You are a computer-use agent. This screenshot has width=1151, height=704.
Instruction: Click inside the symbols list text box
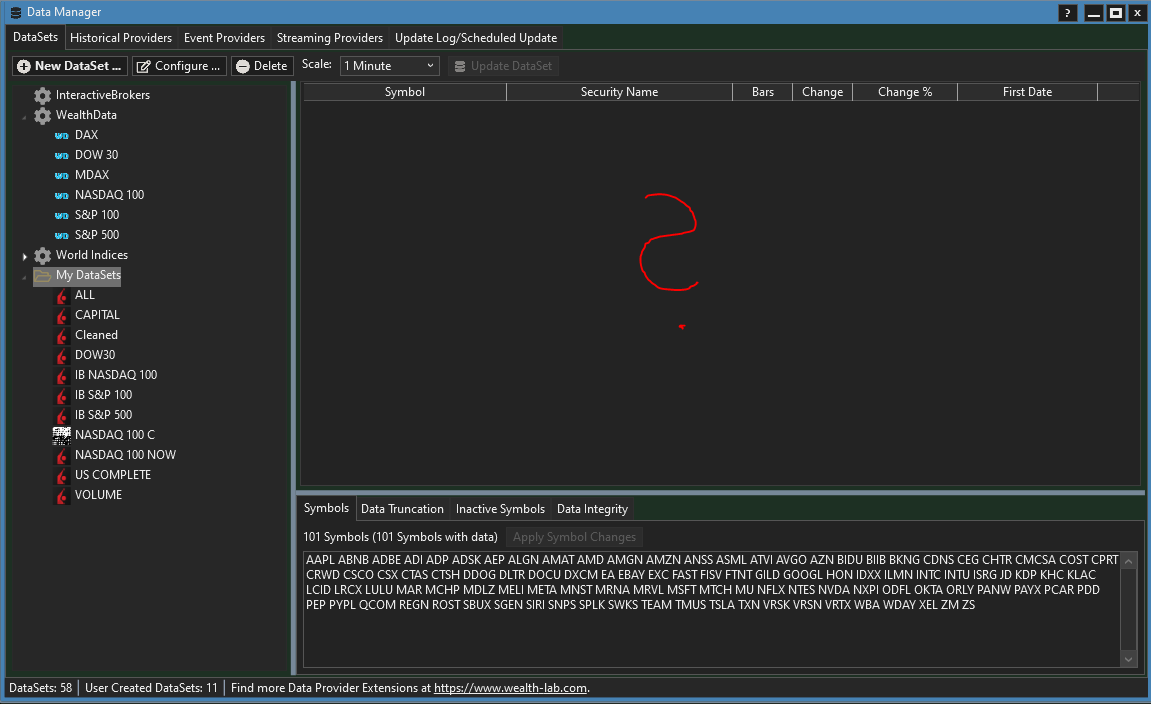tap(712, 609)
